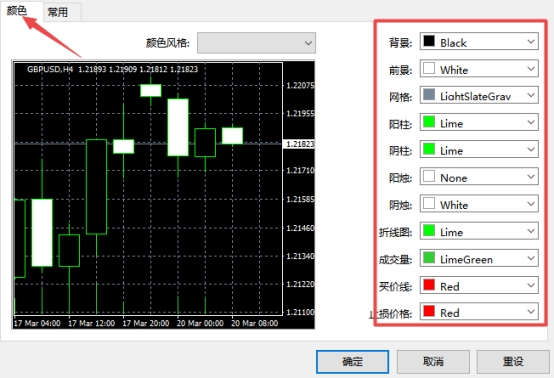Open the 背景 Black color dropdown
This screenshot has width=554, height=378.
click(479, 41)
